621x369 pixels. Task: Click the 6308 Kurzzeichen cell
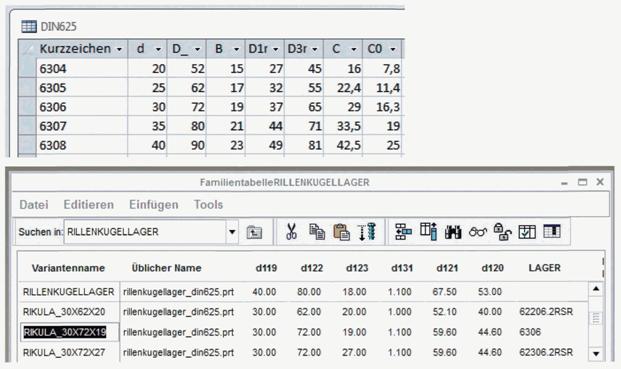coord(82,145)
